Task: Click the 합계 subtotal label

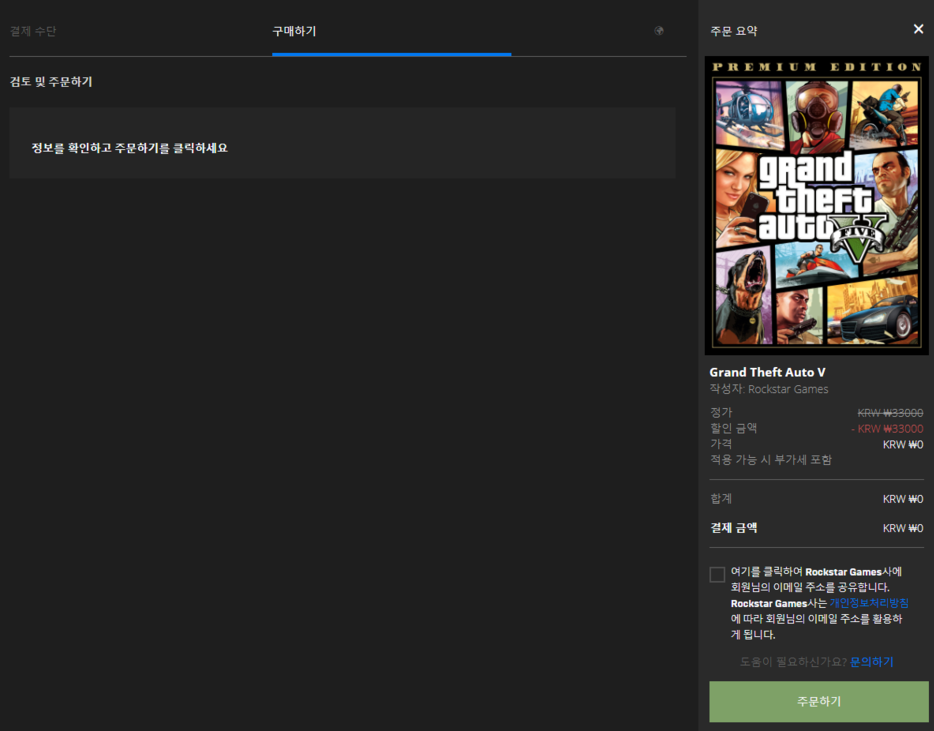Action: pyautogui.click(x=721, y=499)
